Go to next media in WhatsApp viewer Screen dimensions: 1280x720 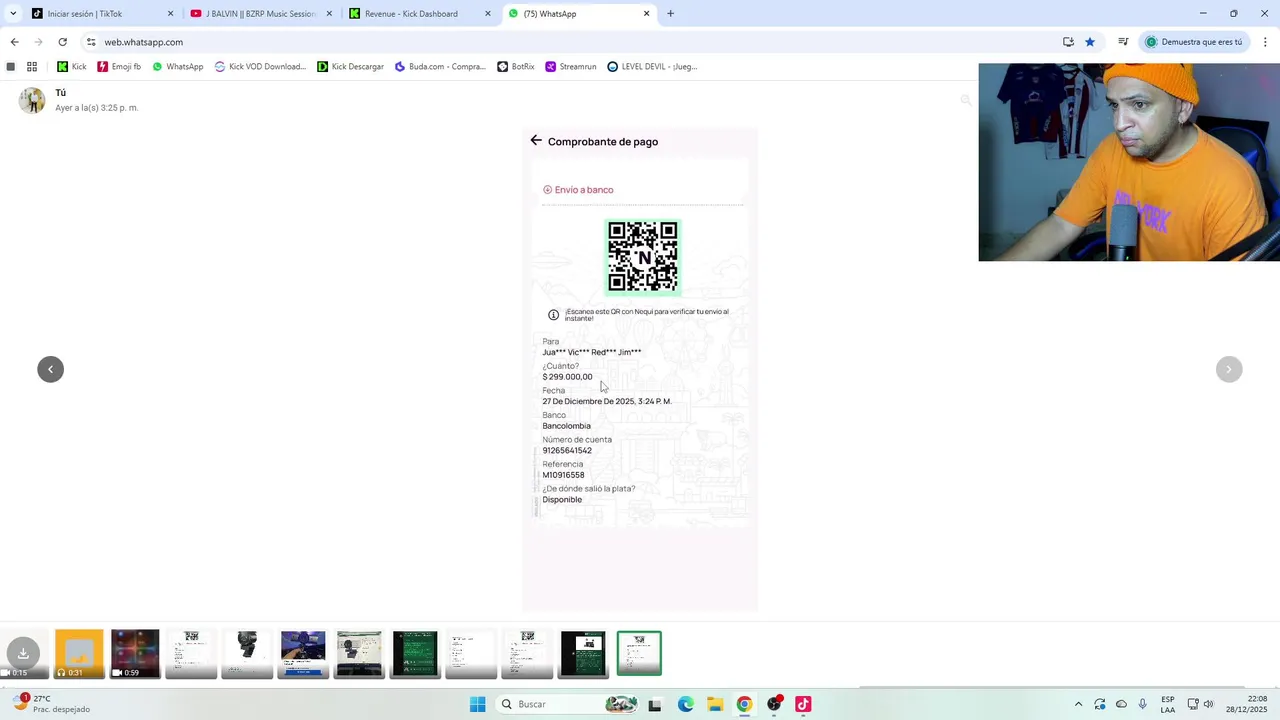[x=1229, y=369]
